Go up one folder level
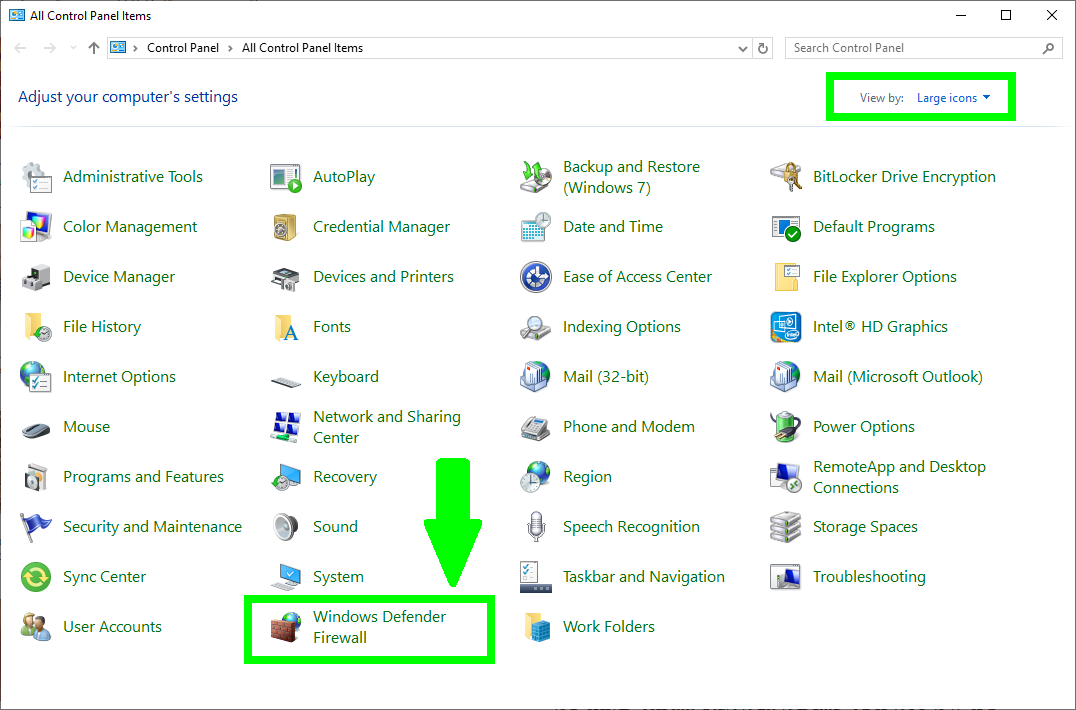 (94, 48)
